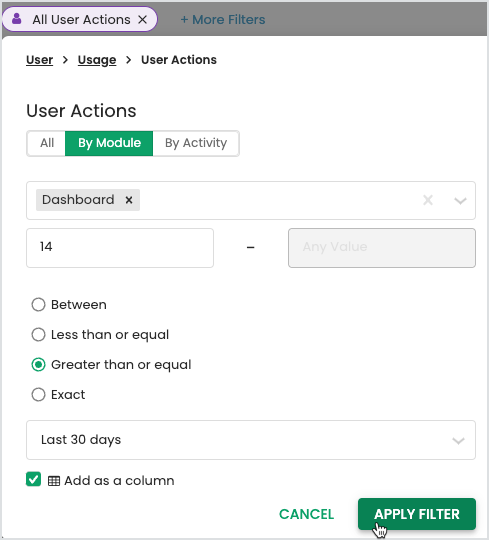Click the table icon beside Add as a column
This screenshot has width=489, height=540.
click(54, 481)
